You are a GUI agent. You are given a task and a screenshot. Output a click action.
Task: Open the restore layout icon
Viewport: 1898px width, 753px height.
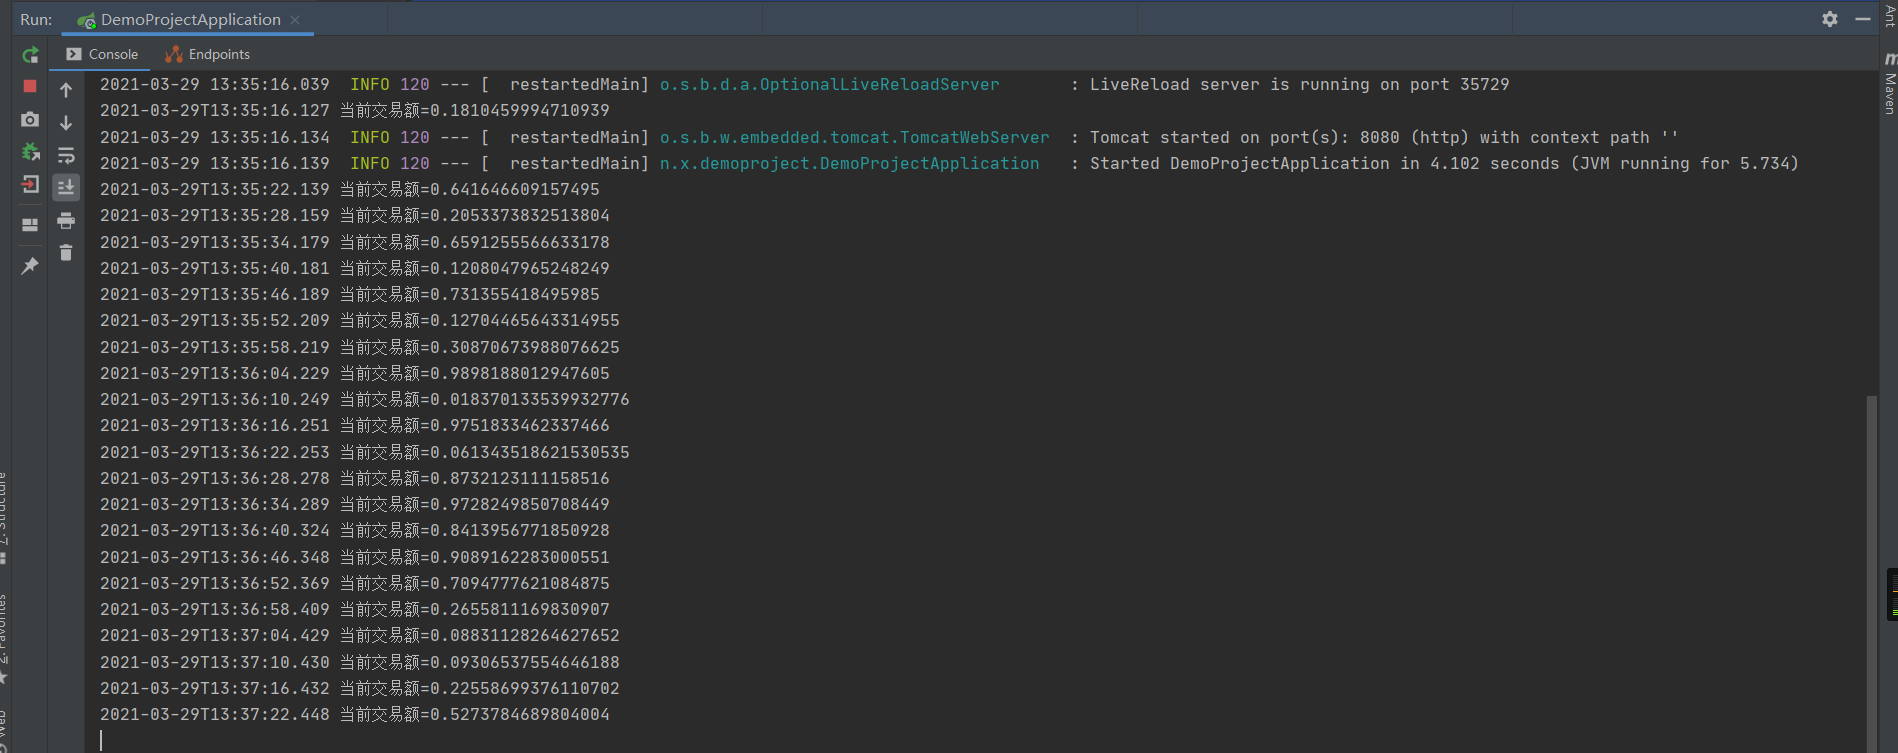[30, 225]
